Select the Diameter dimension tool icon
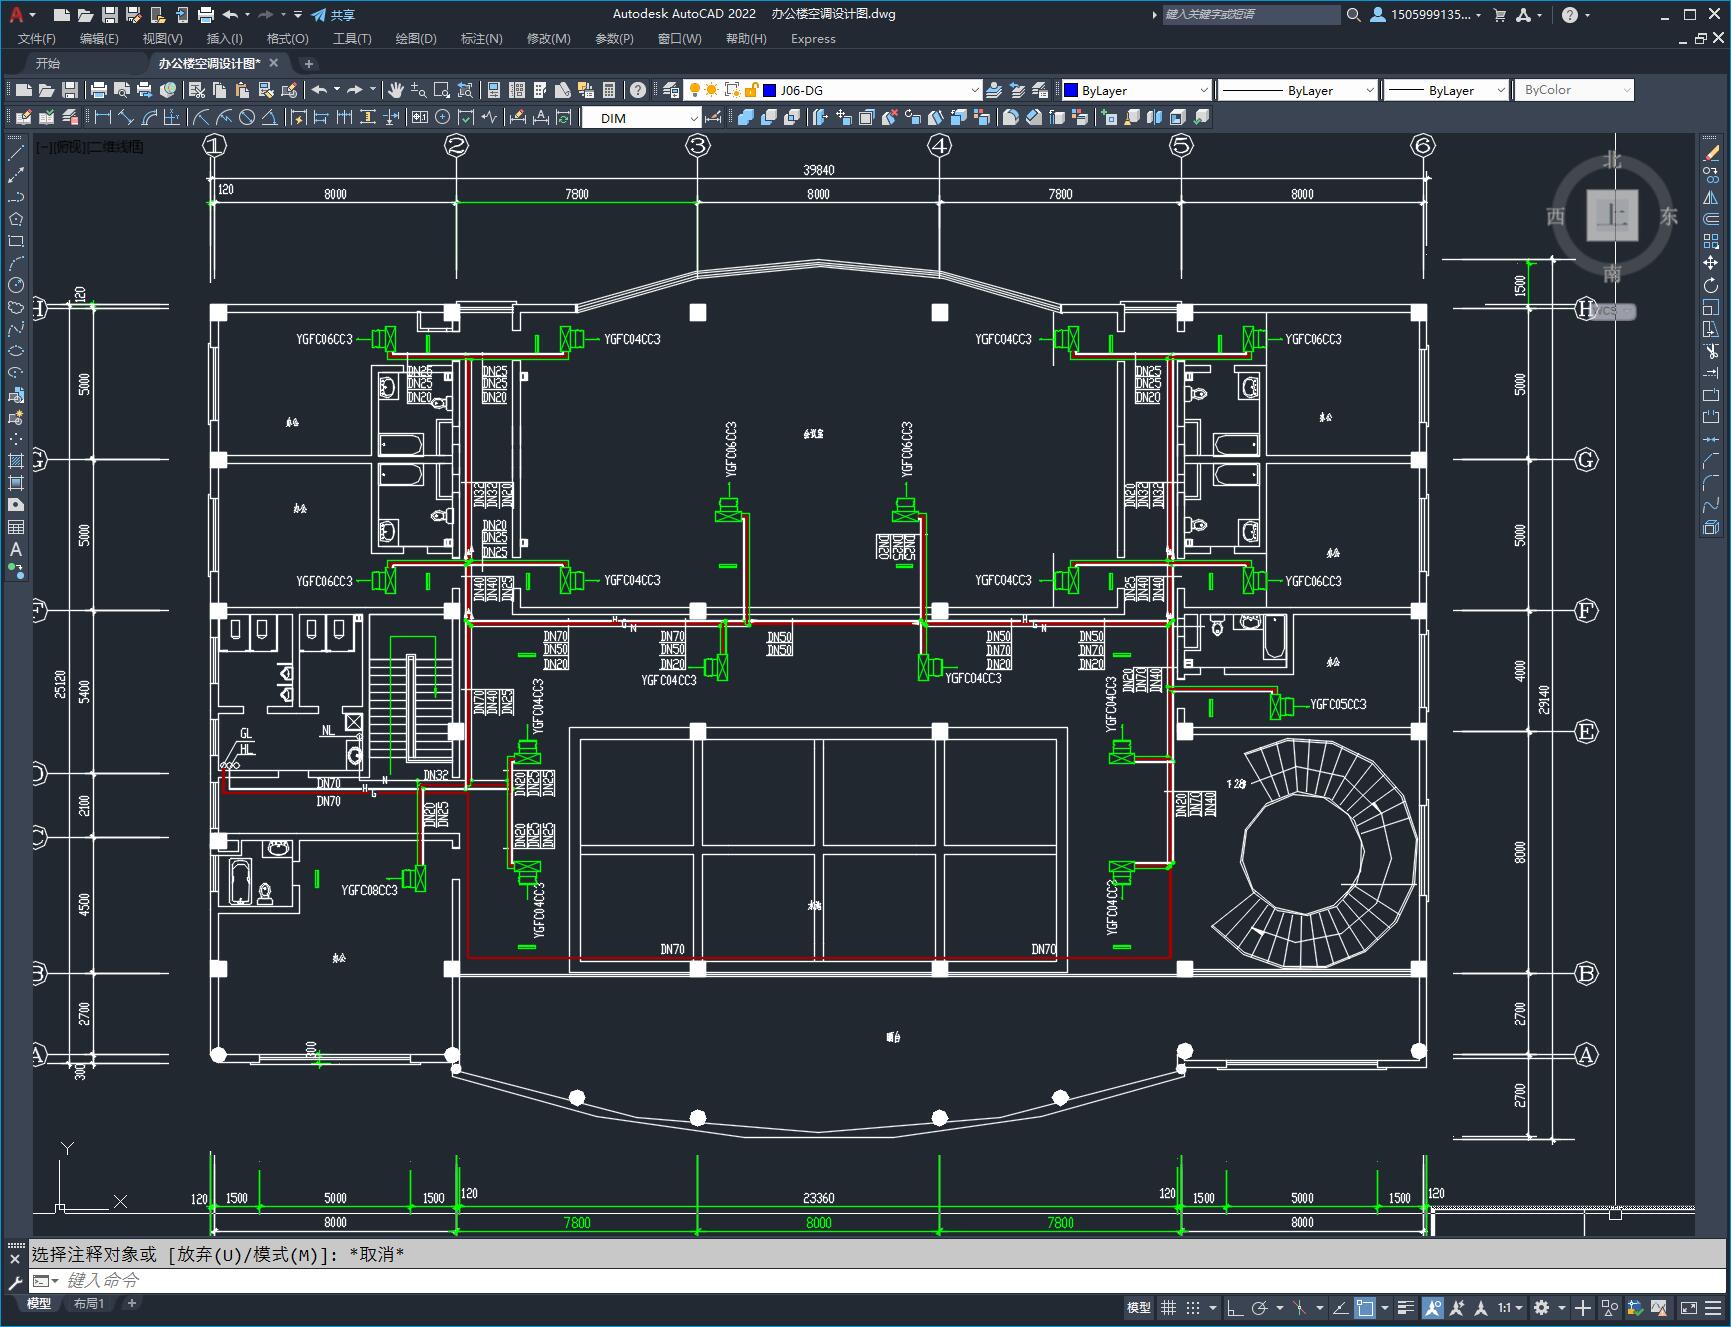This screenshot has width=1731, height=1327. coord(247,117)
